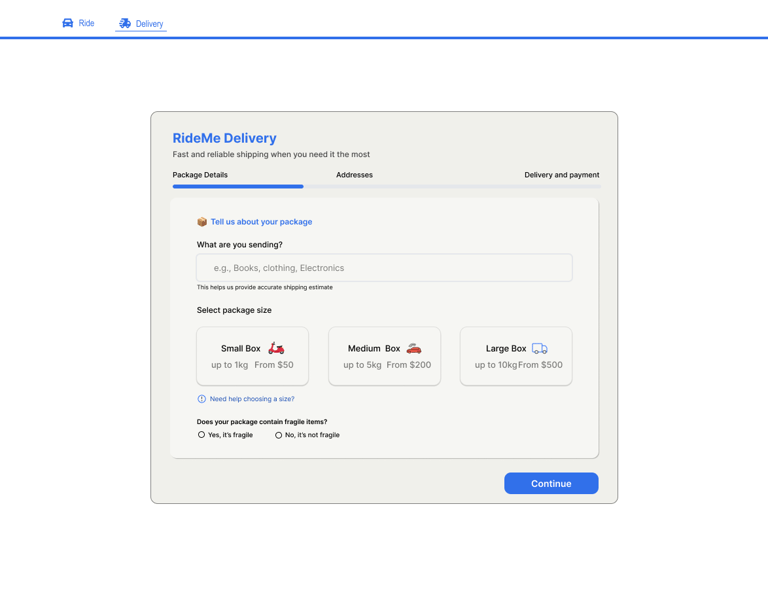Image resolution: width=768 pixels, height=589 pixels.
Task: Click 'Tell us about your package' heading
Action: [x=261, y=222]
